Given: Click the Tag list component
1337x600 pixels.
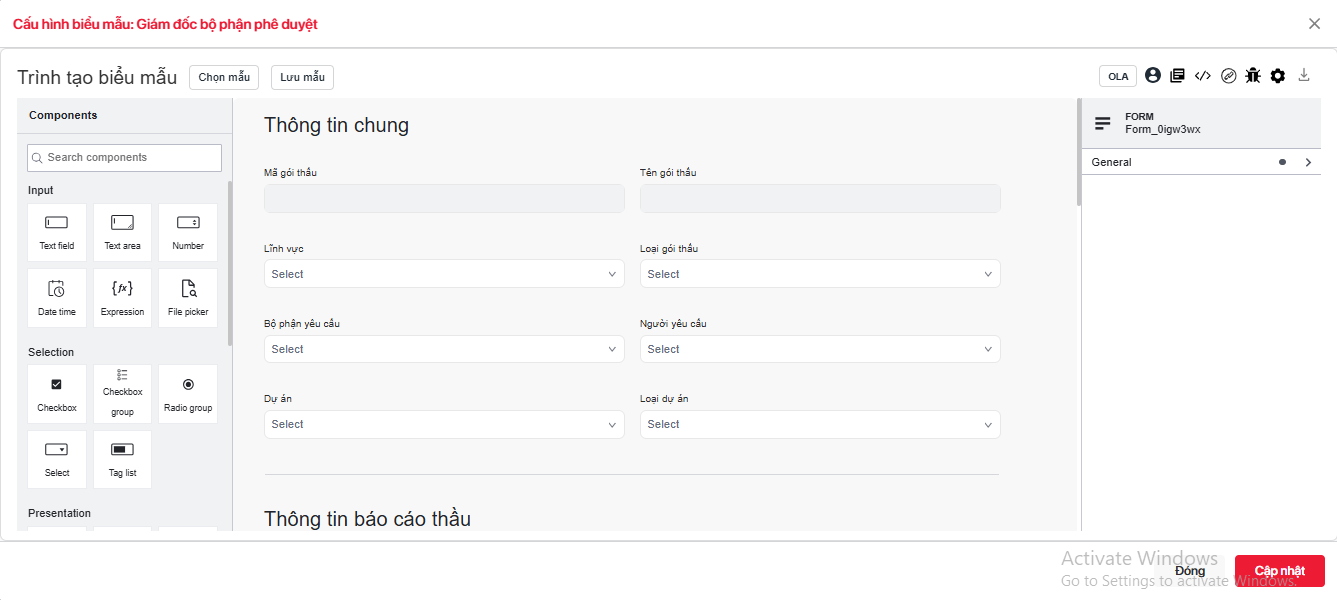Looking at the screenshot, I should [122, 459].
